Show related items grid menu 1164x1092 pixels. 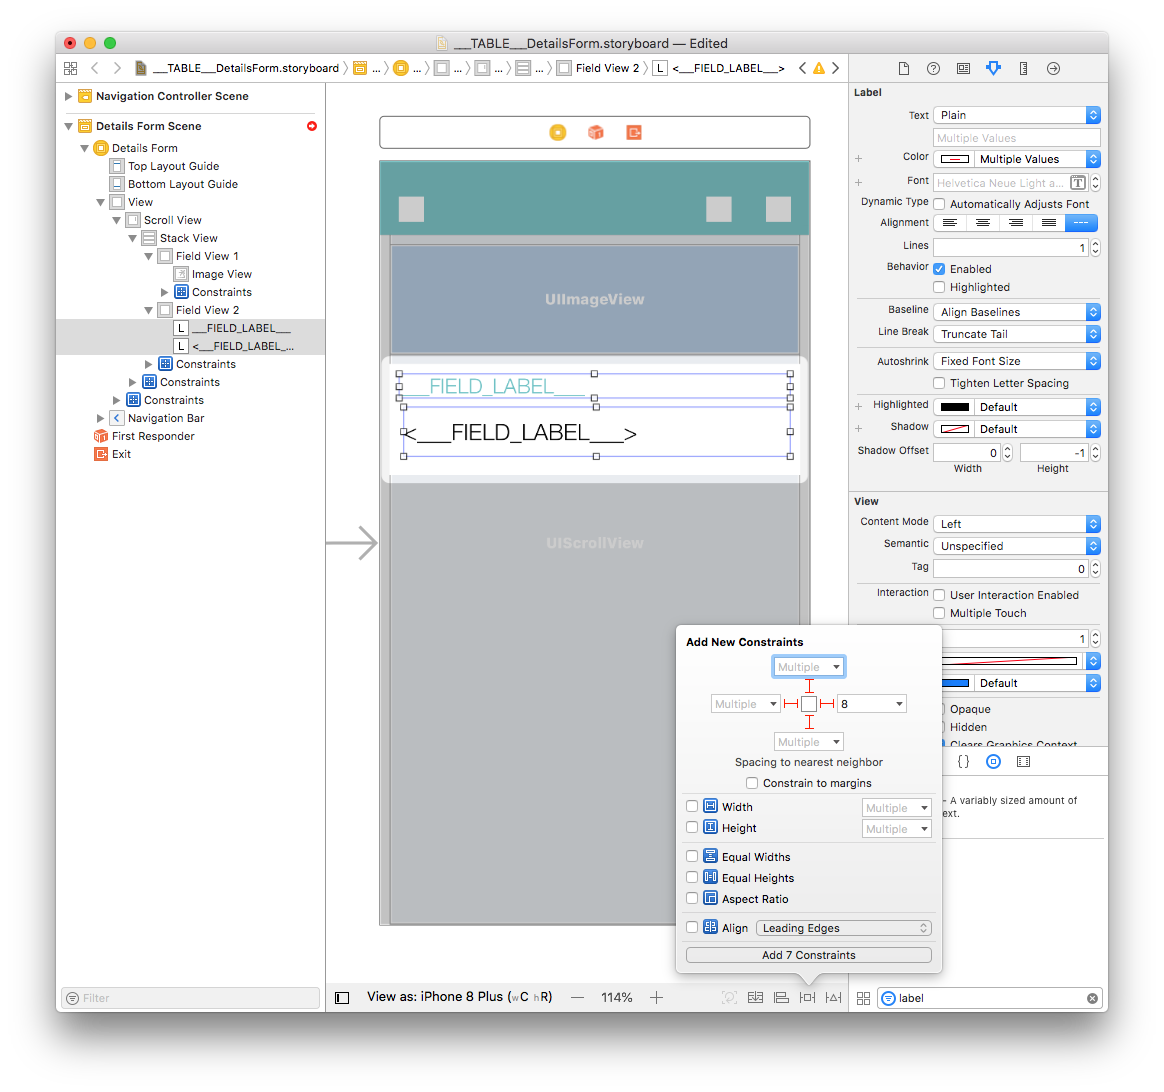(71, 68)
